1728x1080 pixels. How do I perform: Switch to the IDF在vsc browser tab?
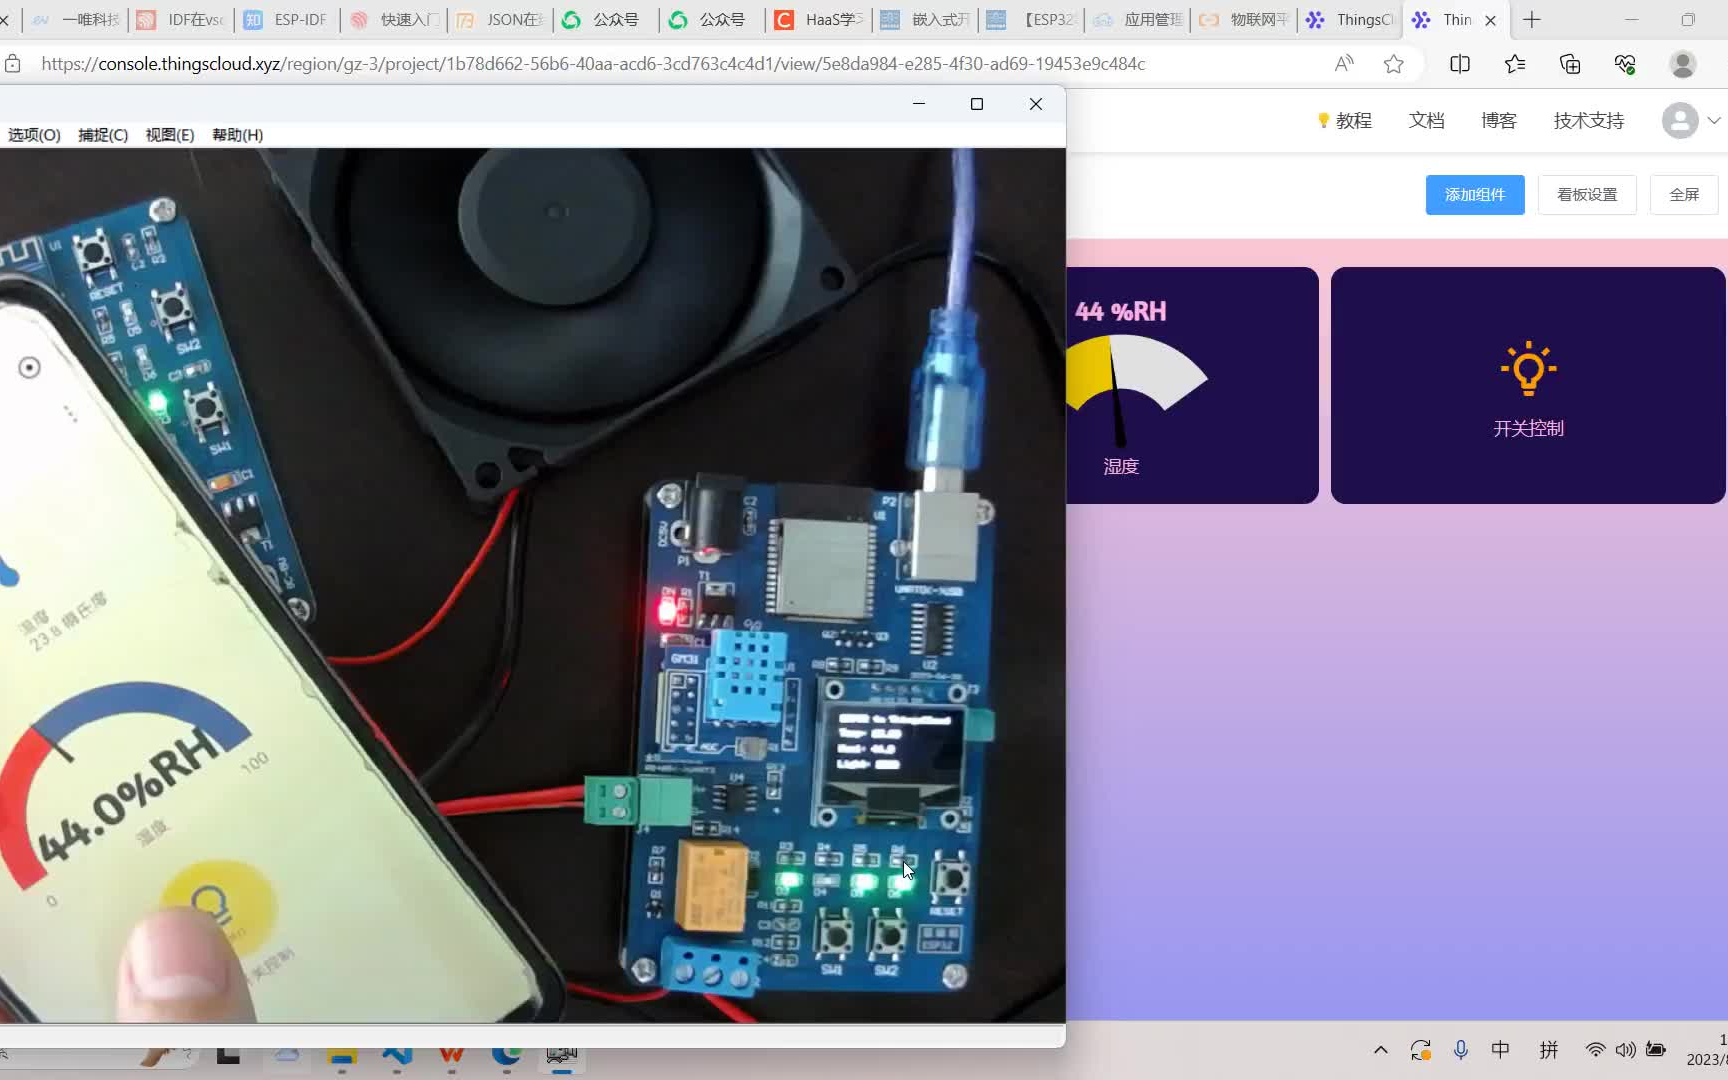(x=181, y=20)
